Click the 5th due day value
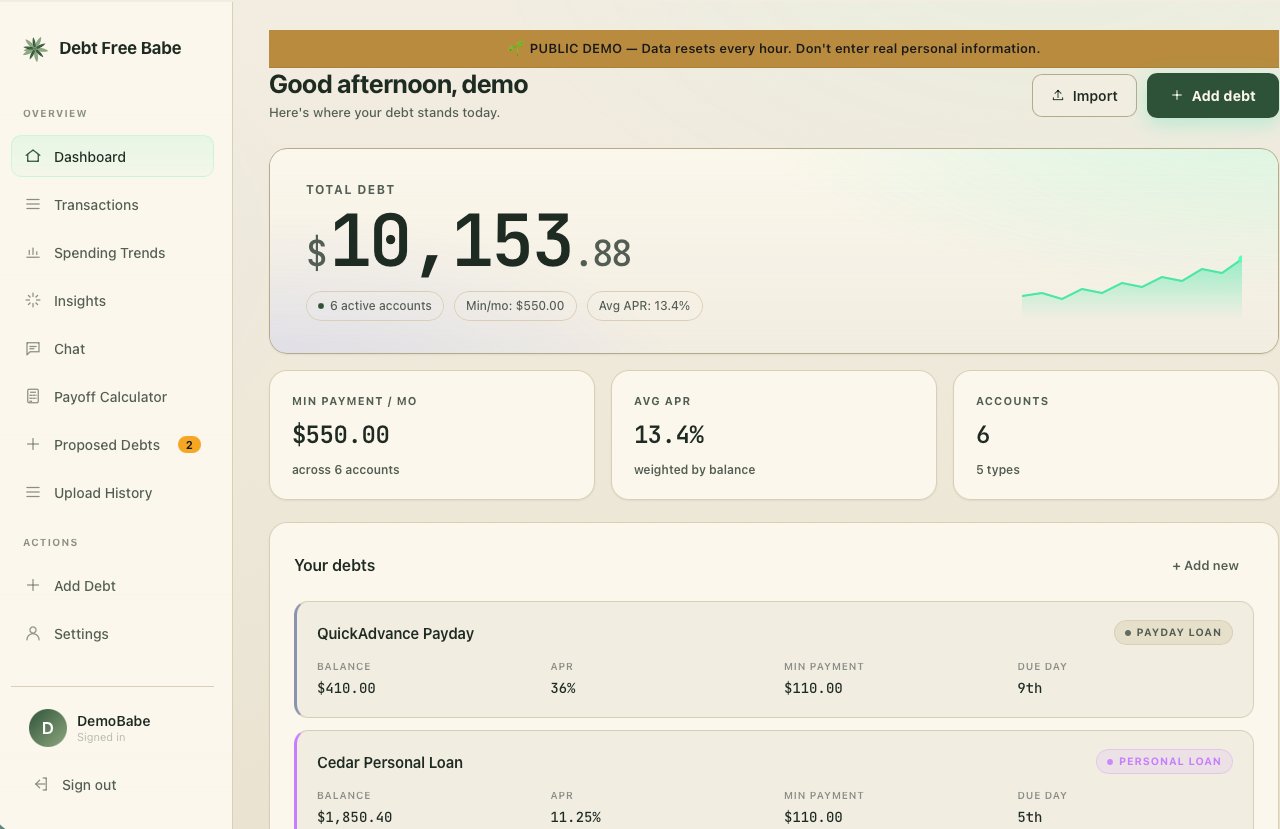1280x829 pixels. click(1030, 817)
